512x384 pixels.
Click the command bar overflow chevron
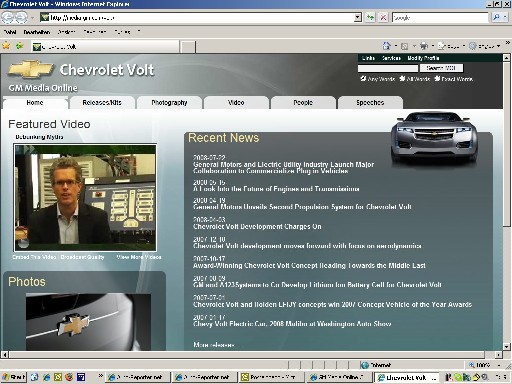click(508, 43)
